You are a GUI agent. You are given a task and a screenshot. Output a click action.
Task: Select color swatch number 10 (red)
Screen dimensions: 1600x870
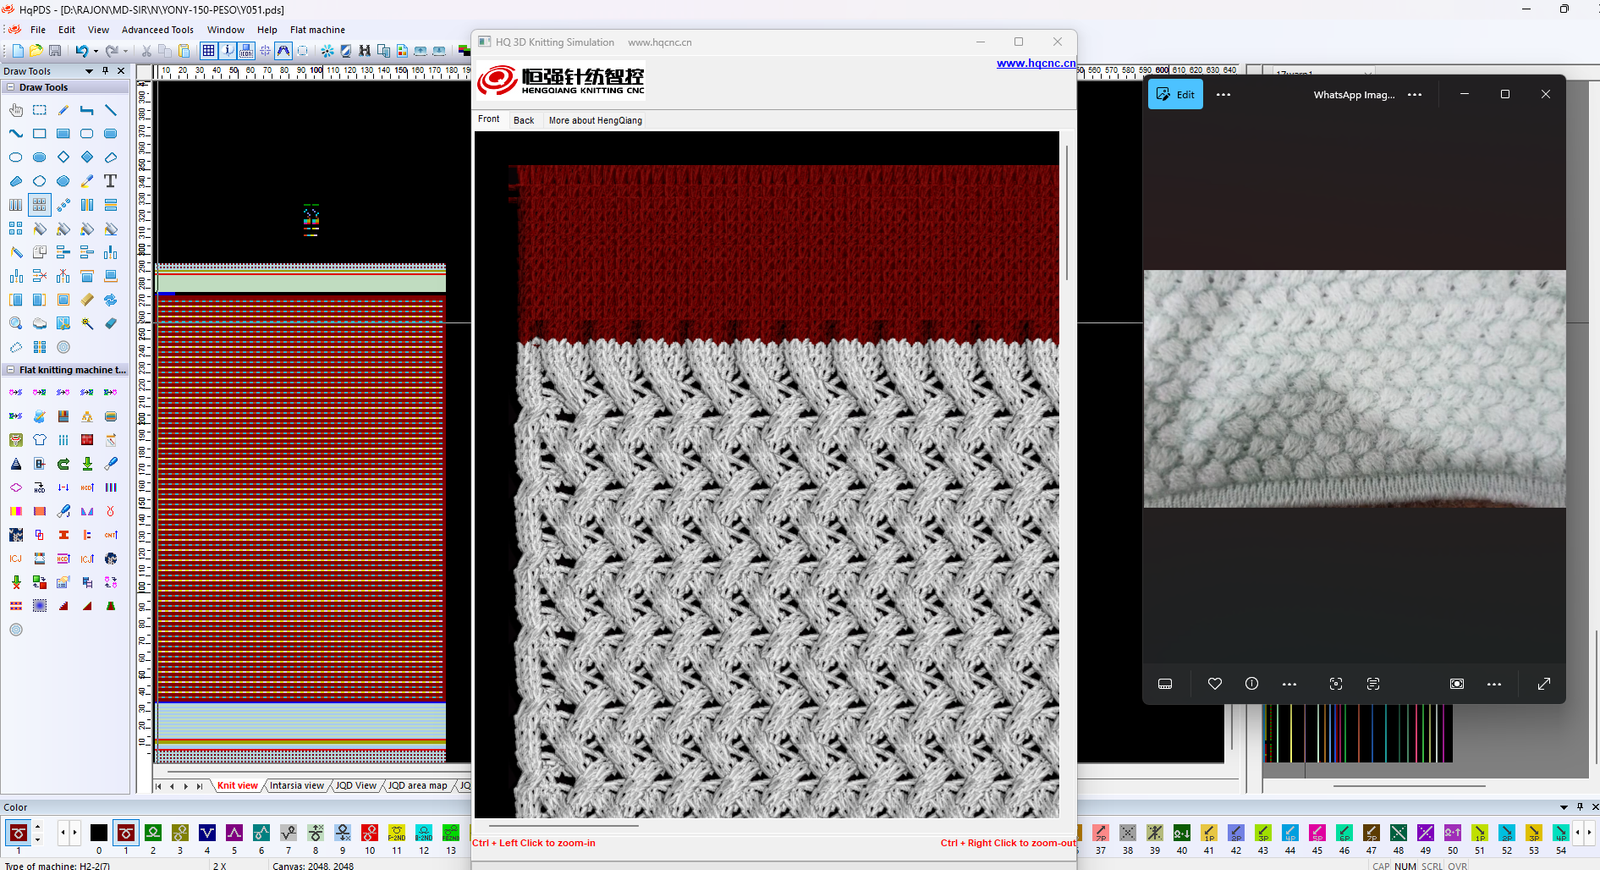370,833
